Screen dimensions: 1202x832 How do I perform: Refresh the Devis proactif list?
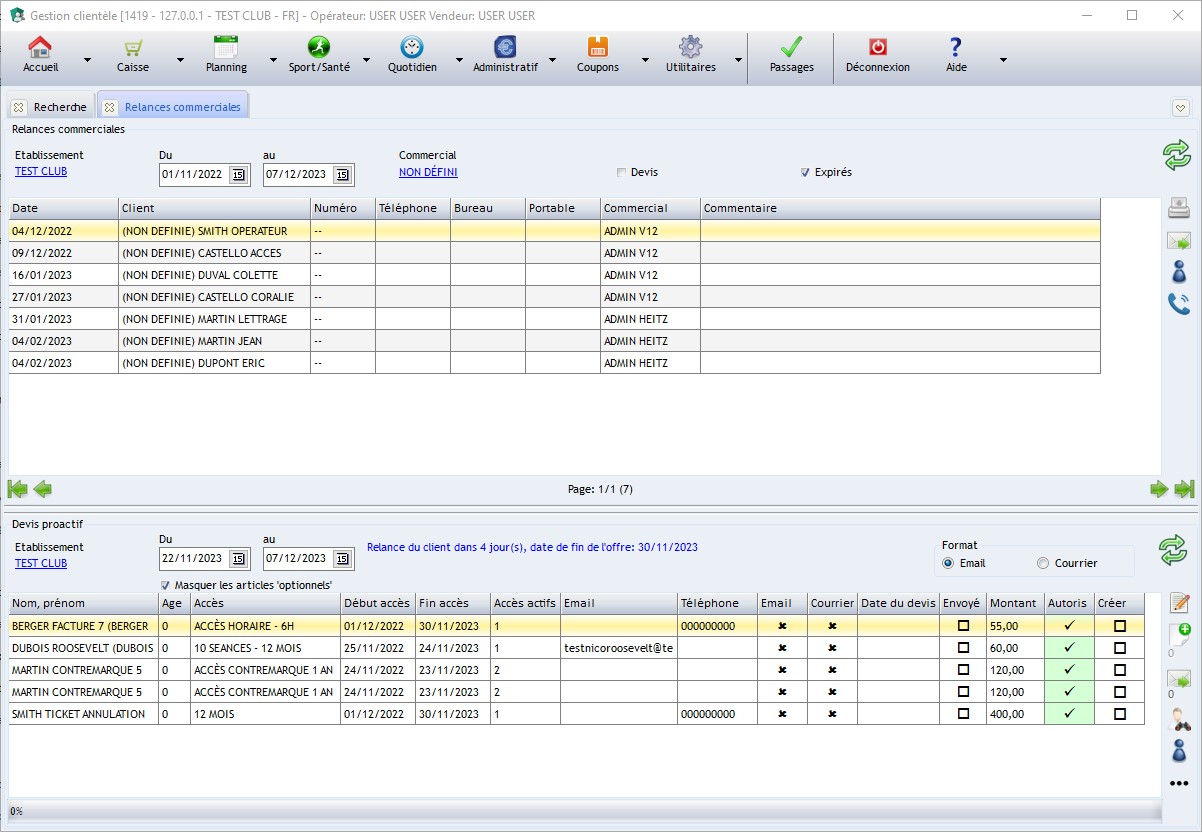(1172, 549)
